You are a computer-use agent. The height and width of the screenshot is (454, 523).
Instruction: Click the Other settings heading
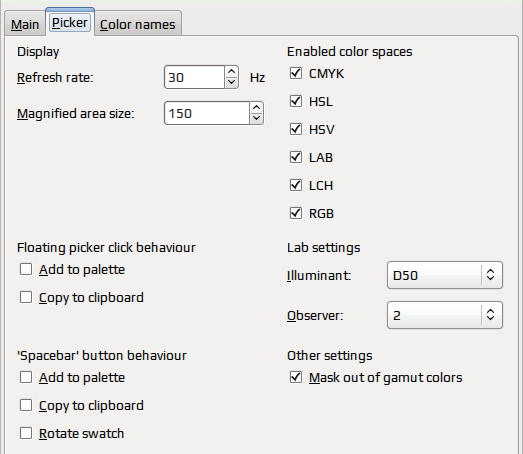pyautogui.click(x=330, y=356)
